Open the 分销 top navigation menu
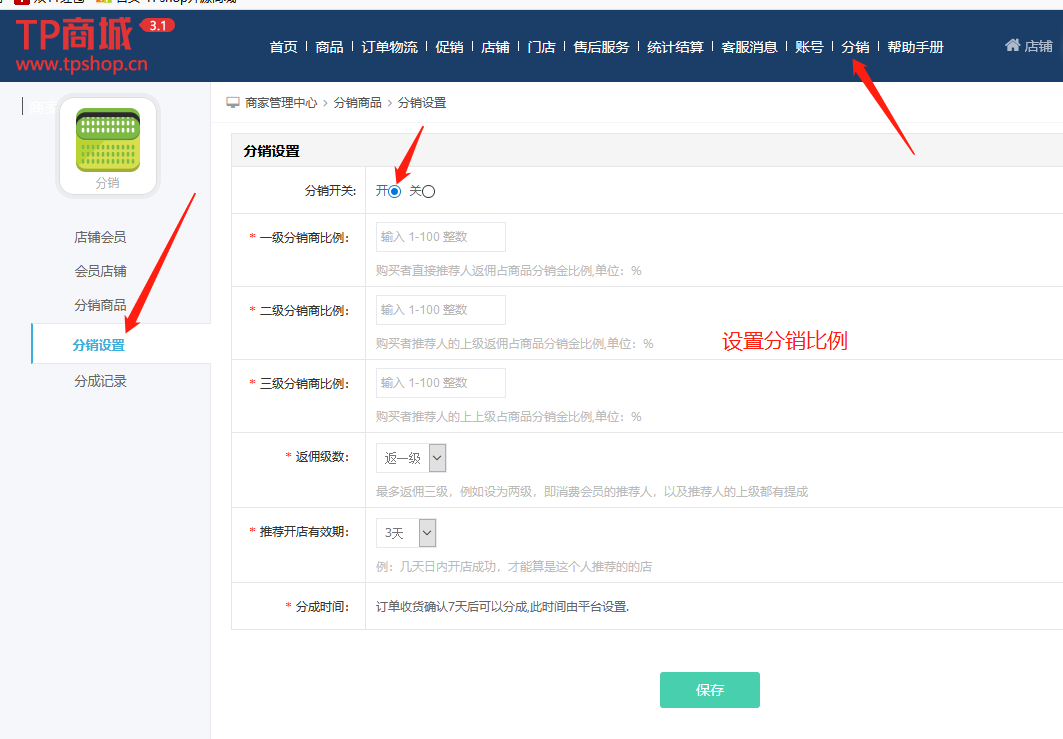 (855, 47)
